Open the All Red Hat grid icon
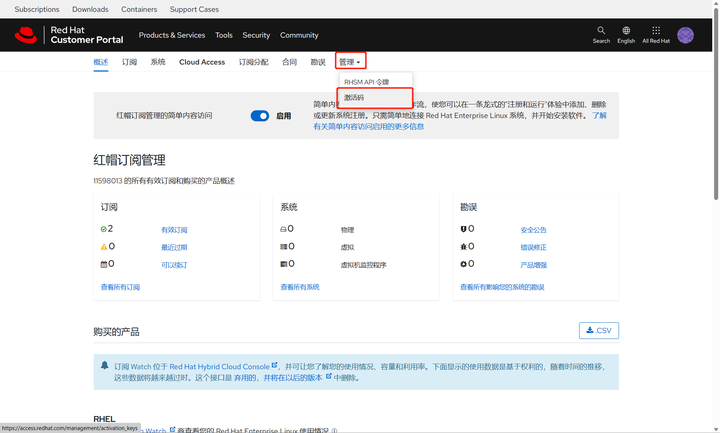Screen dimensions: 720x433 (x=656, y=30)
